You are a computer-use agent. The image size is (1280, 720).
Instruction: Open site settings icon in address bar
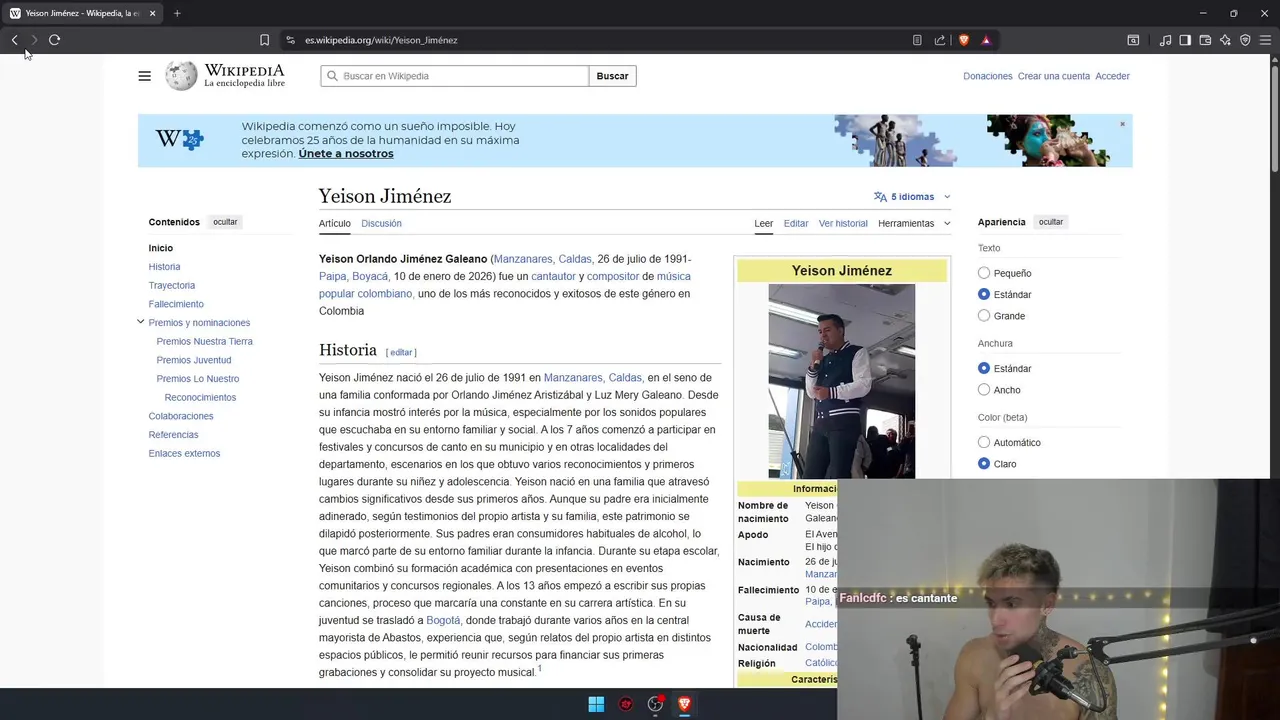tap(290, 40)
